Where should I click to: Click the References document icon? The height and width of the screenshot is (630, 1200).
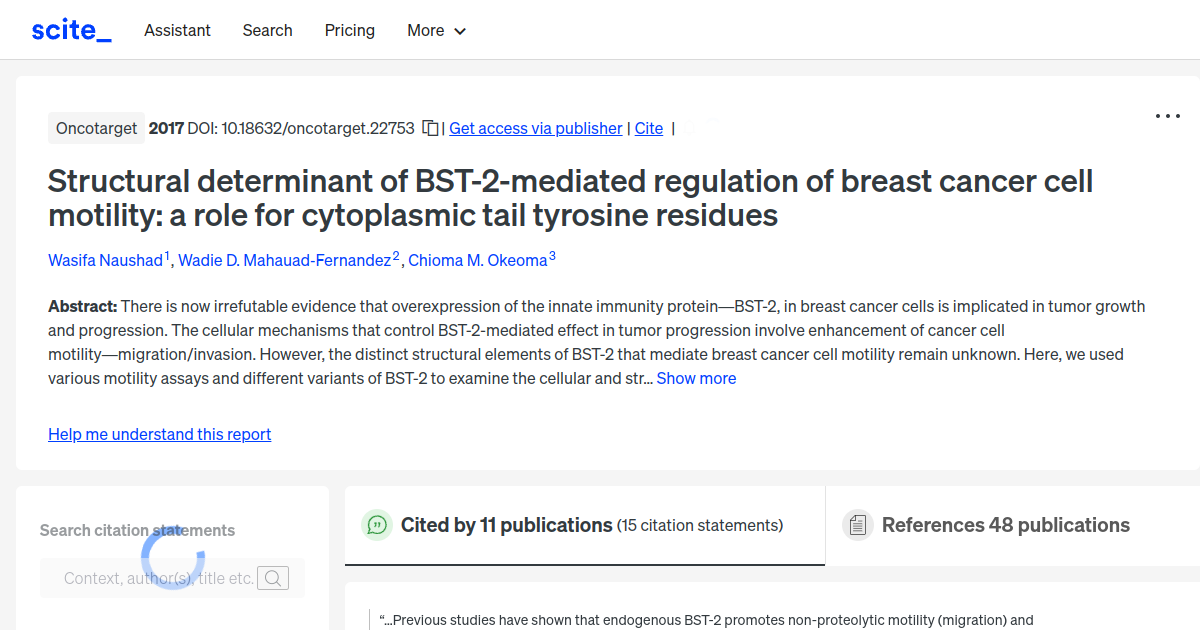tap(858, 524)
